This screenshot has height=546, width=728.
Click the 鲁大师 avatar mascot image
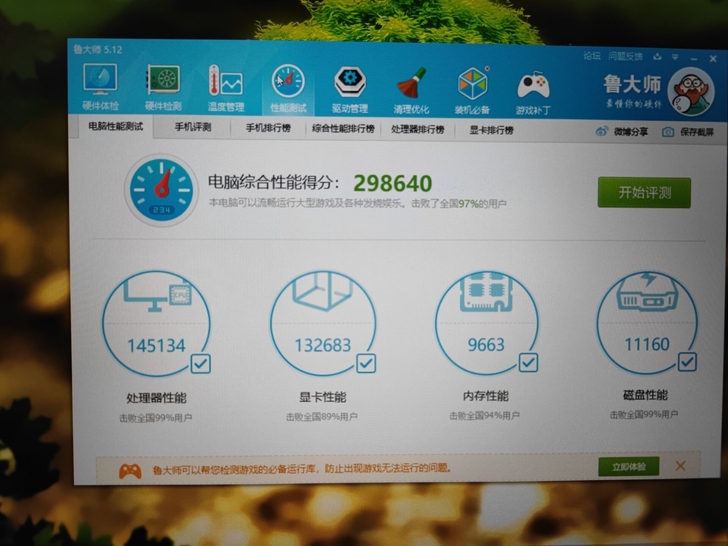690,92
